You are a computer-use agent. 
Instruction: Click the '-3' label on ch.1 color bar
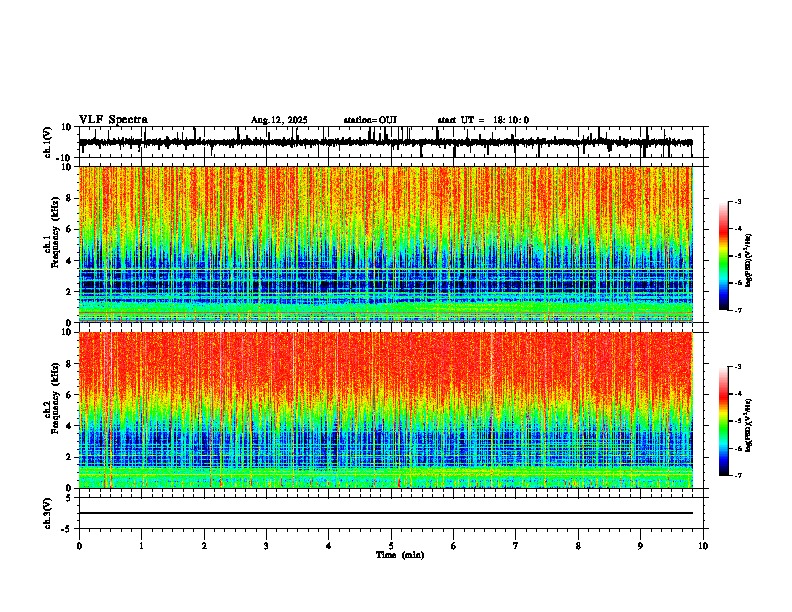coord(737,201)
